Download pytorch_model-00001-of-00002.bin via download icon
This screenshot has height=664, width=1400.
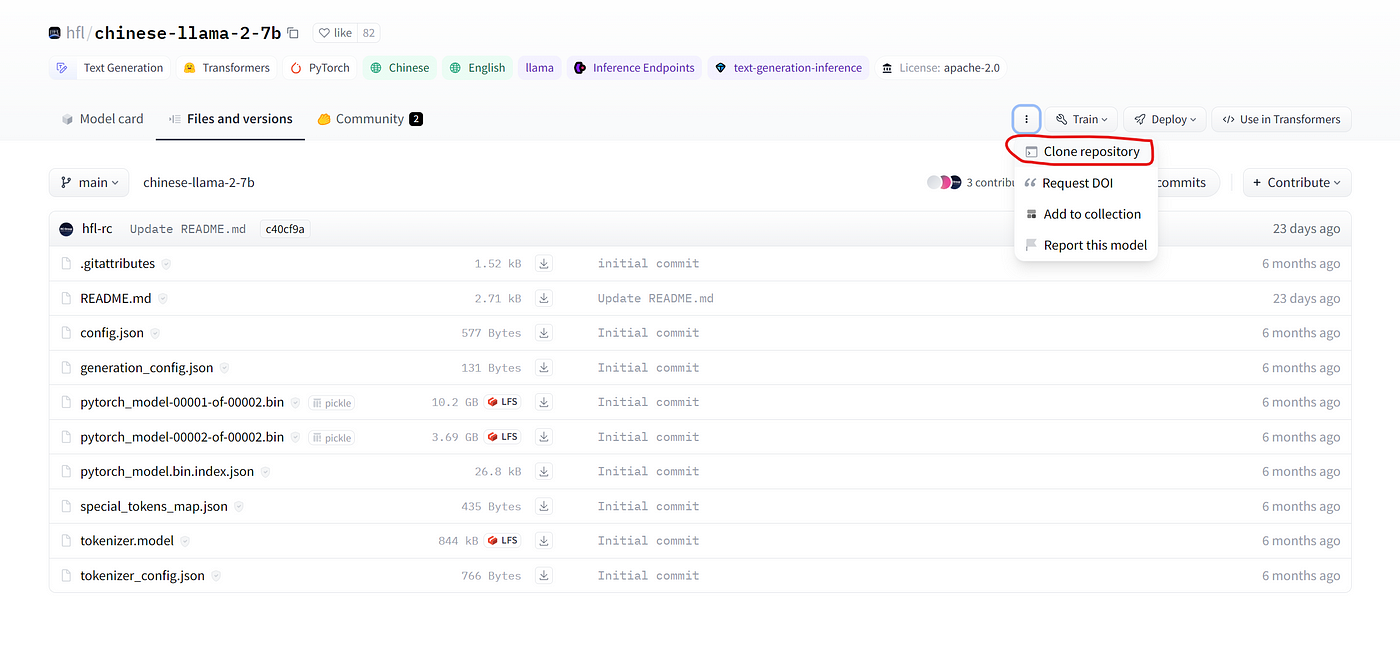point(544,402)
